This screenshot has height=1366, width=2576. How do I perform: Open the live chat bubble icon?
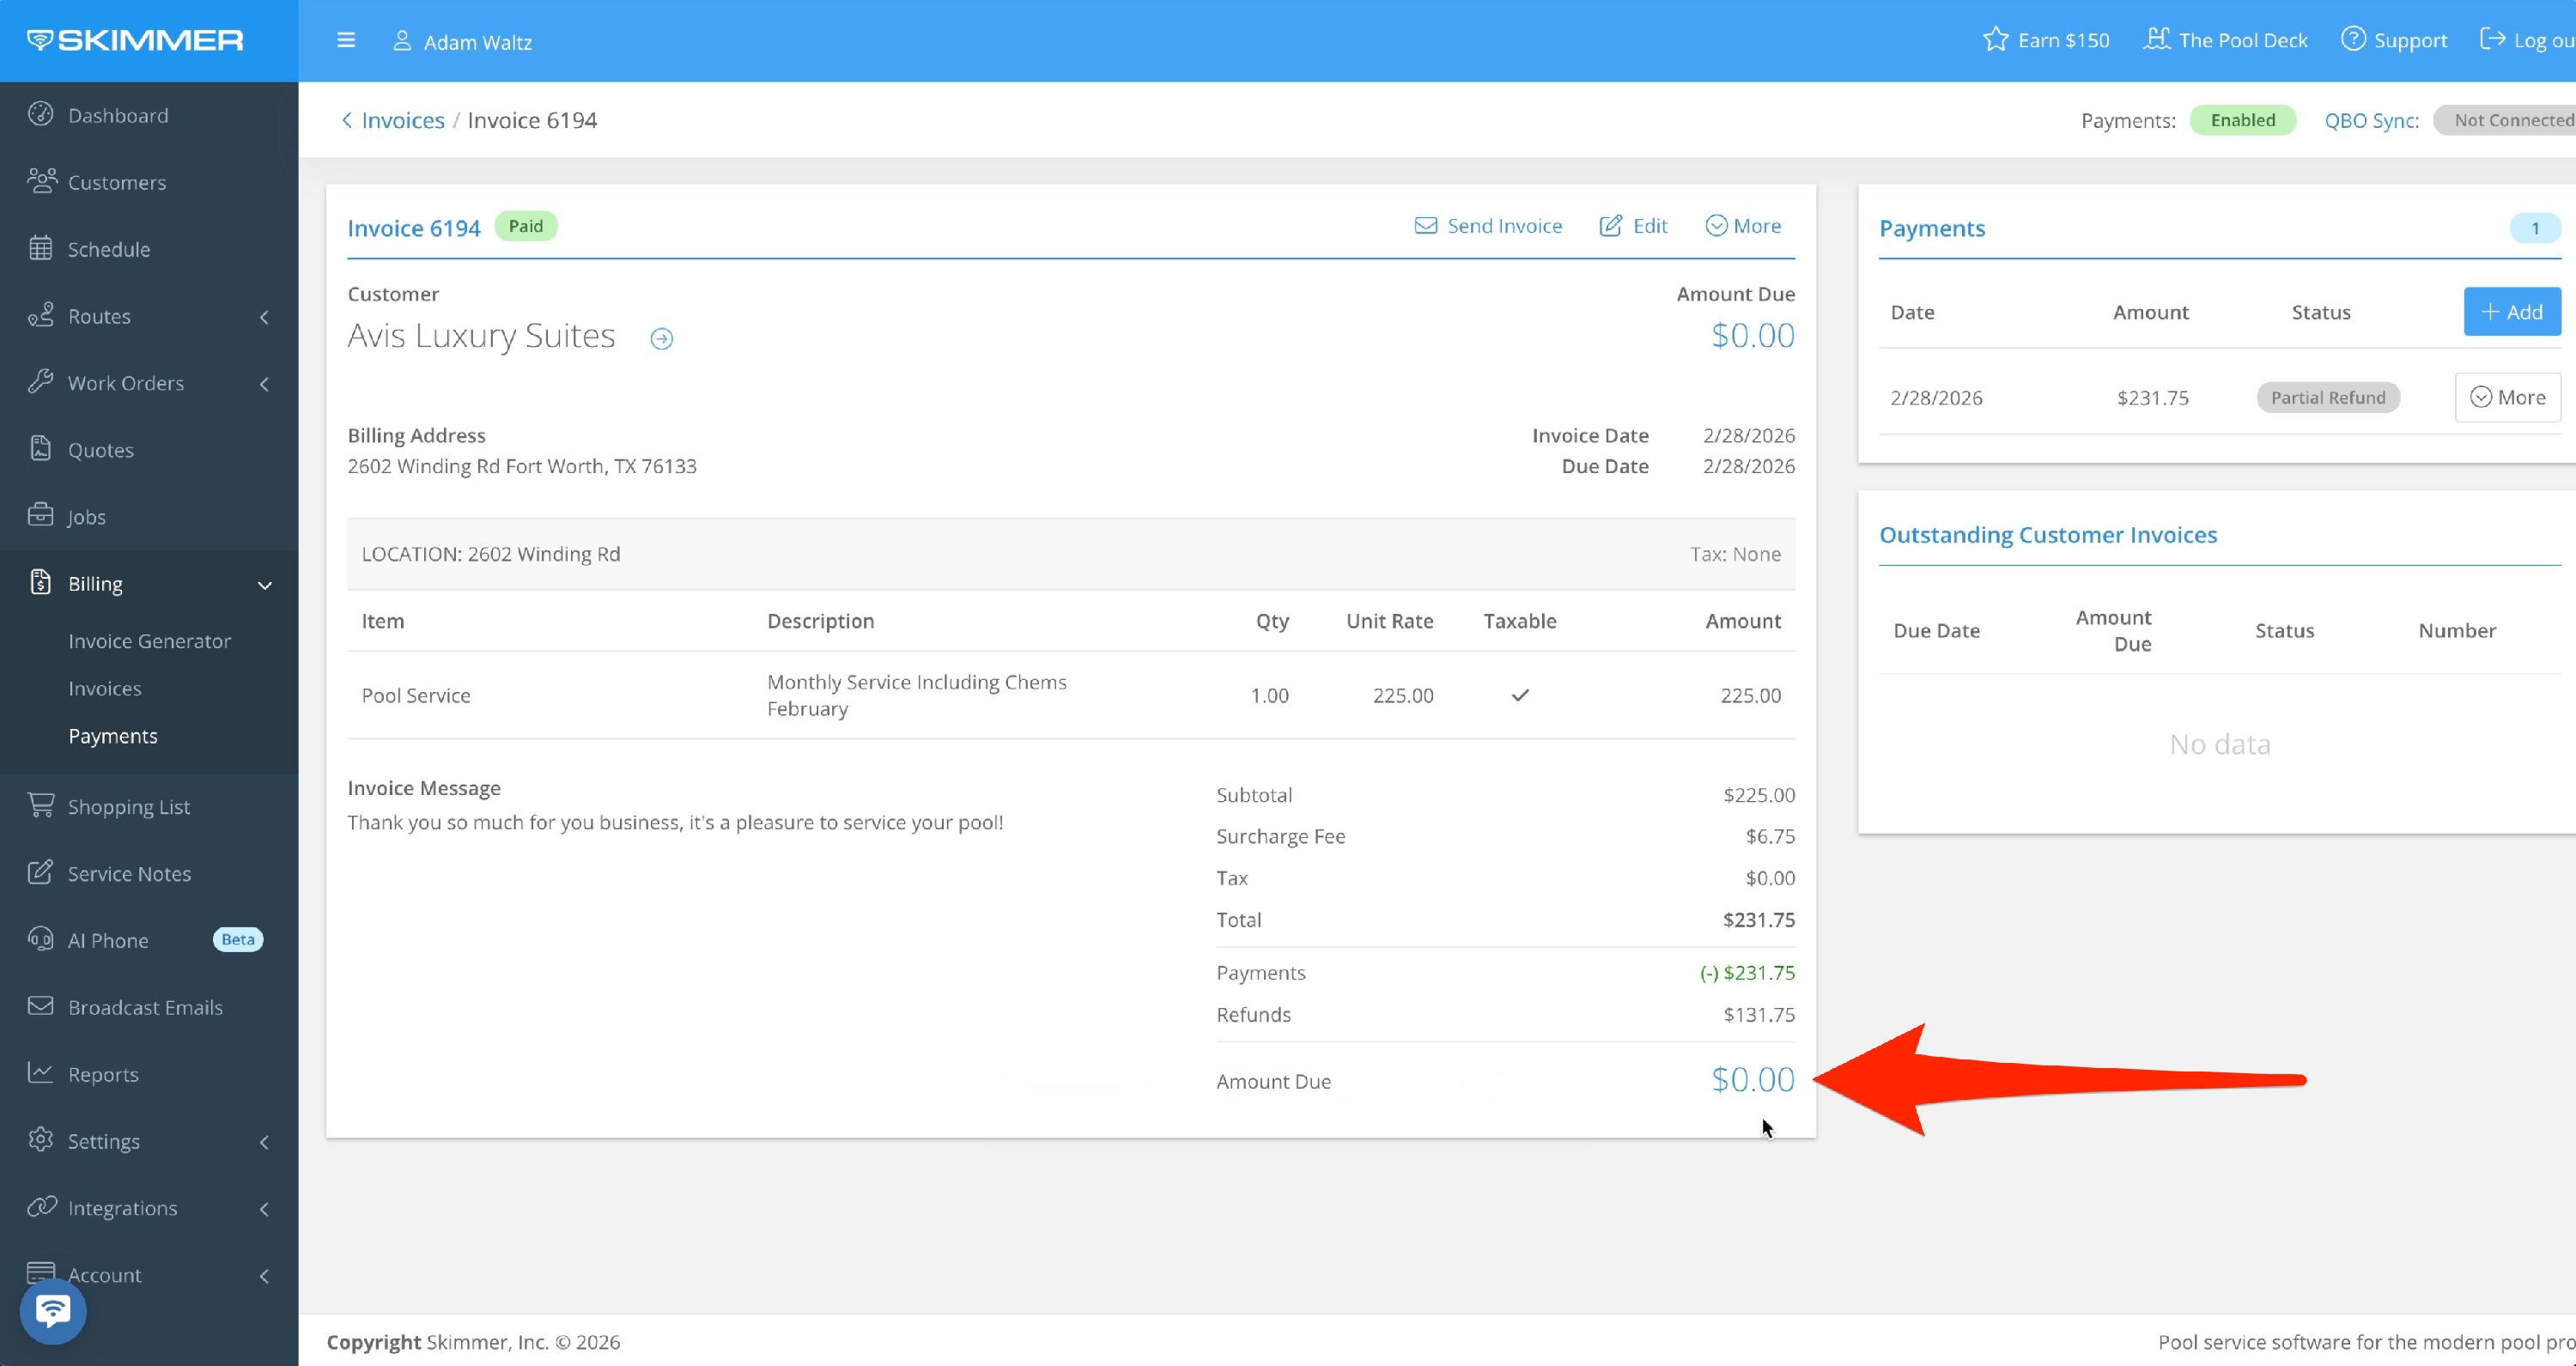(x=53, y=1310)
